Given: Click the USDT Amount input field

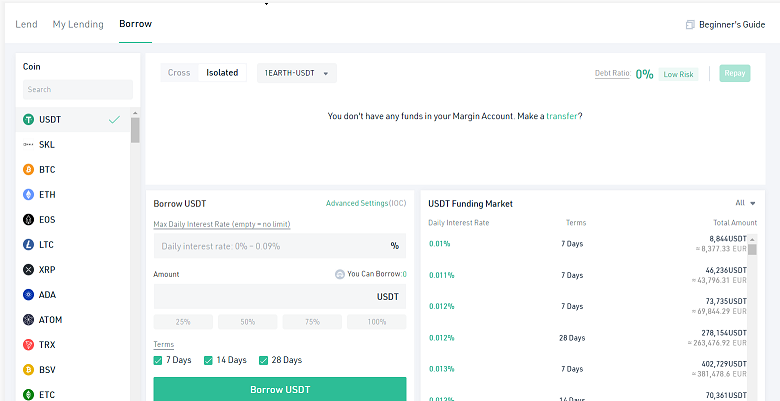Looking at the screenshot, I should pyautogui.click(x=280, y=297).
